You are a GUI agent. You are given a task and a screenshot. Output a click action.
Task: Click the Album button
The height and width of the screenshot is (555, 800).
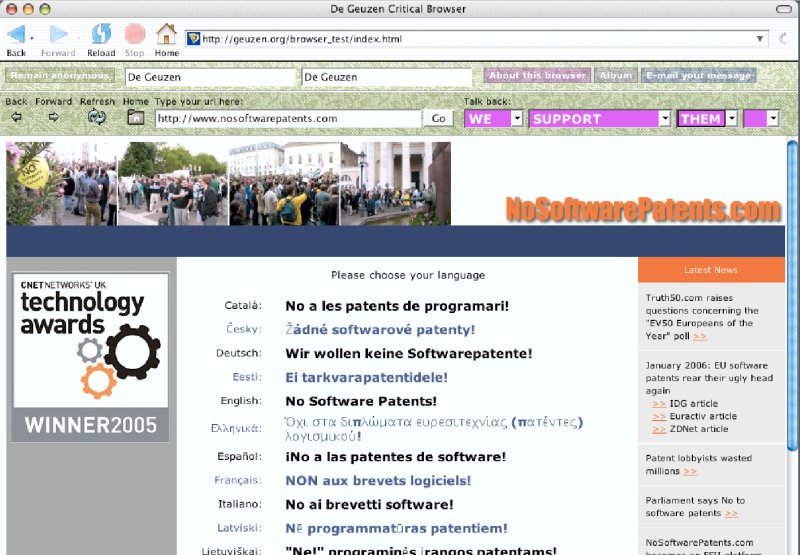coord(616,75)
